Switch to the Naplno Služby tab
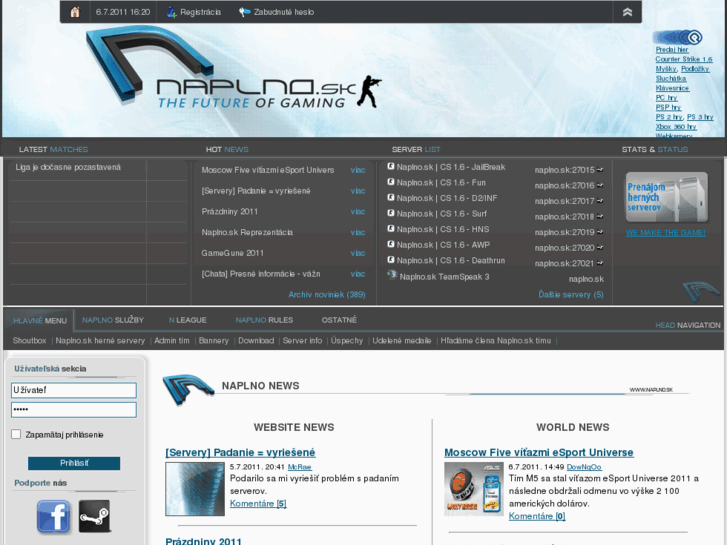727x545 pixels. coord(113,320)
